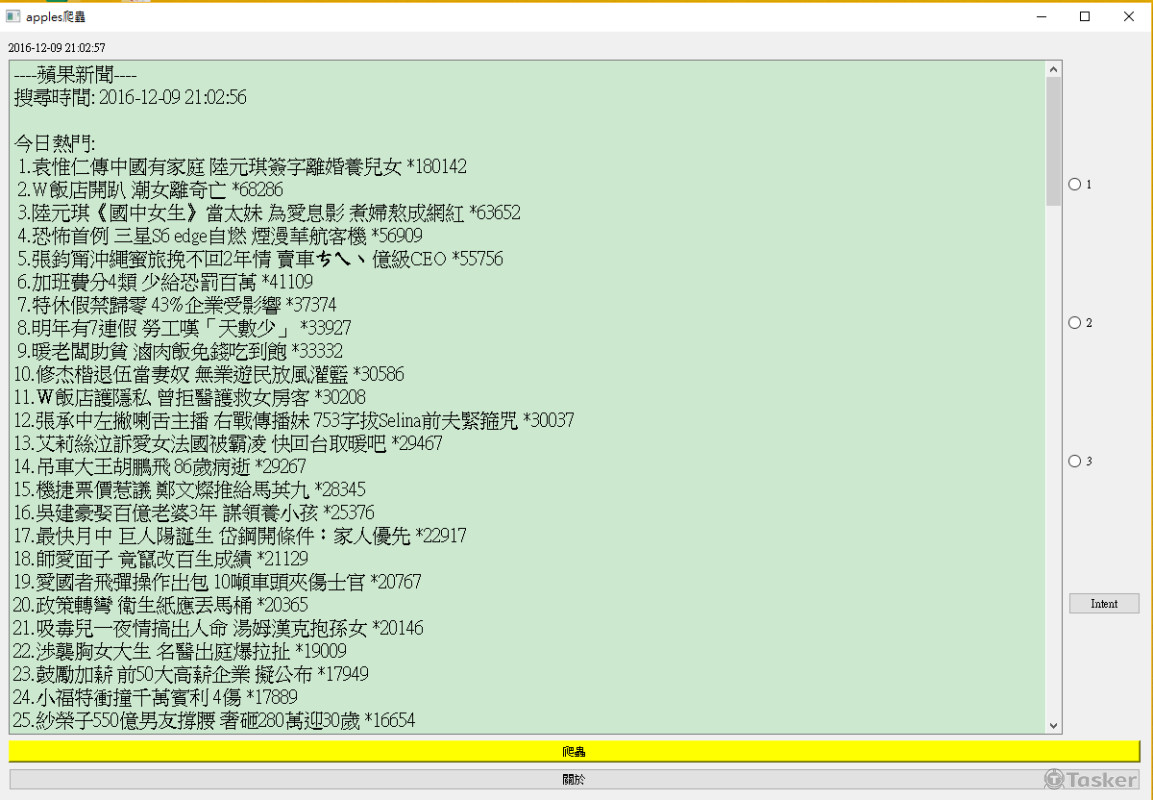Viewport: 1153px width, 800px height.
Task: Click news item 5 張鈞甯沖繩蜜旅
Action: coord(260,259)
